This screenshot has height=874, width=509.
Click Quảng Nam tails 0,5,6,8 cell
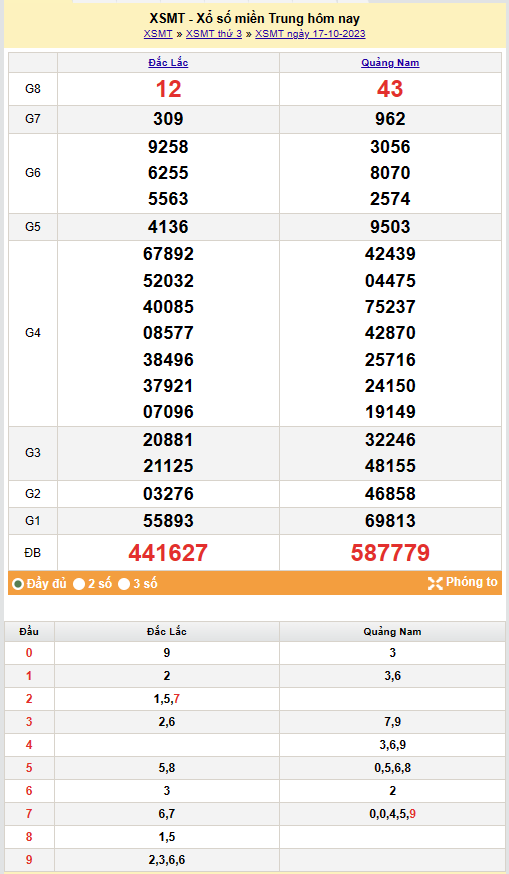tap(392, 768)
